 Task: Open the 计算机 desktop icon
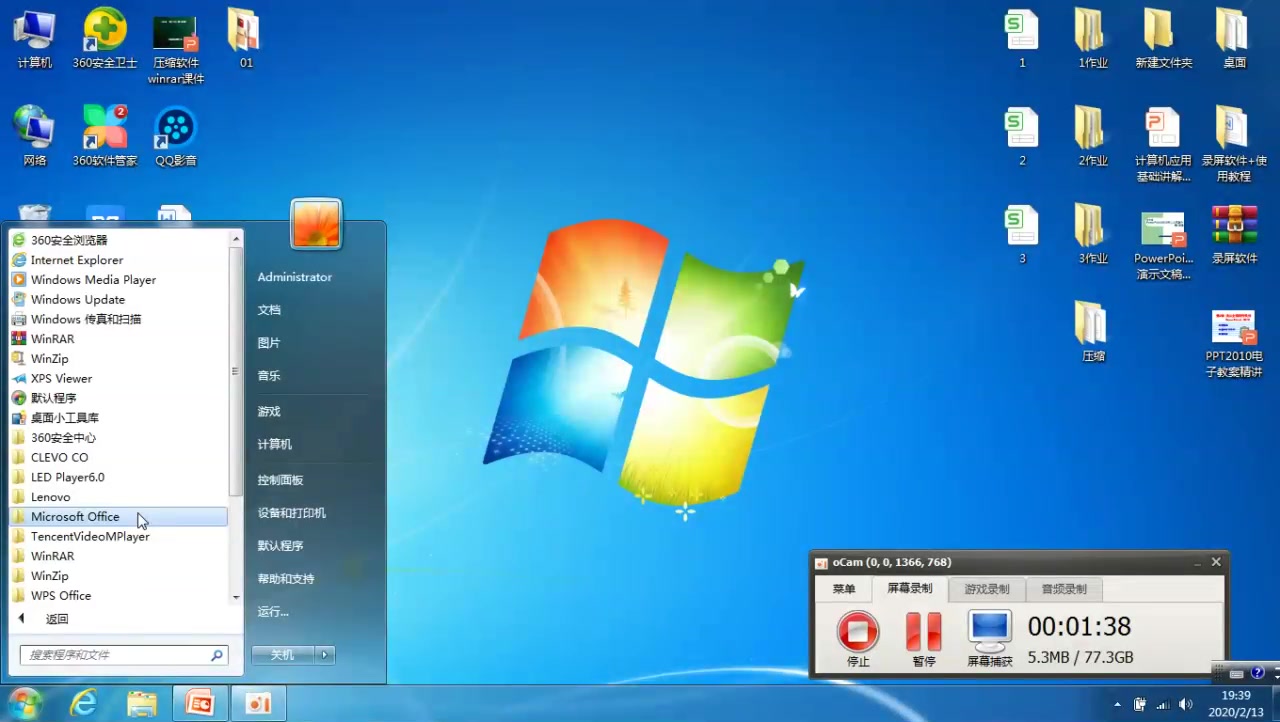pyautogui.click(x=34, y=40)
